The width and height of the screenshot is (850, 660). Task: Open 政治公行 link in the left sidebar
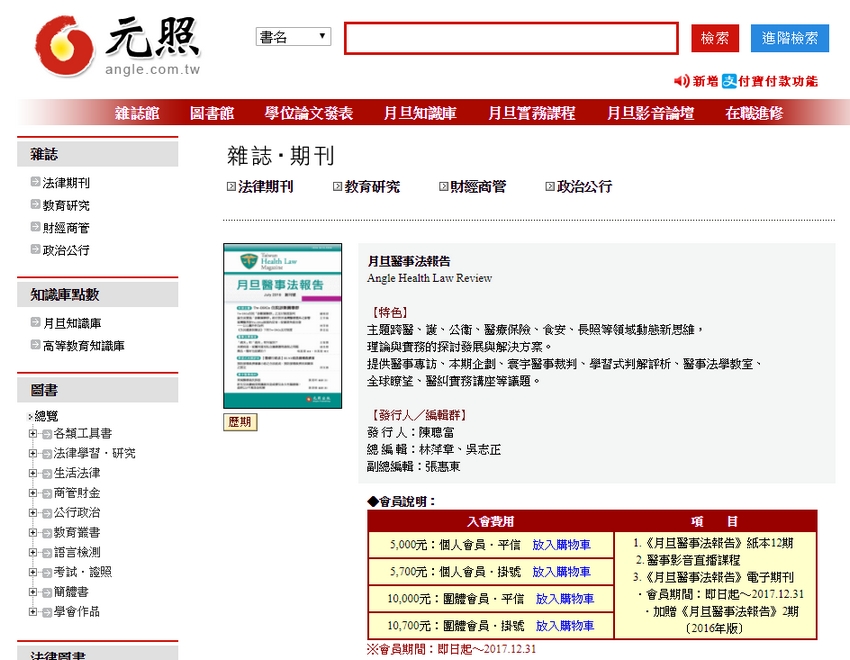pos(66,250)
